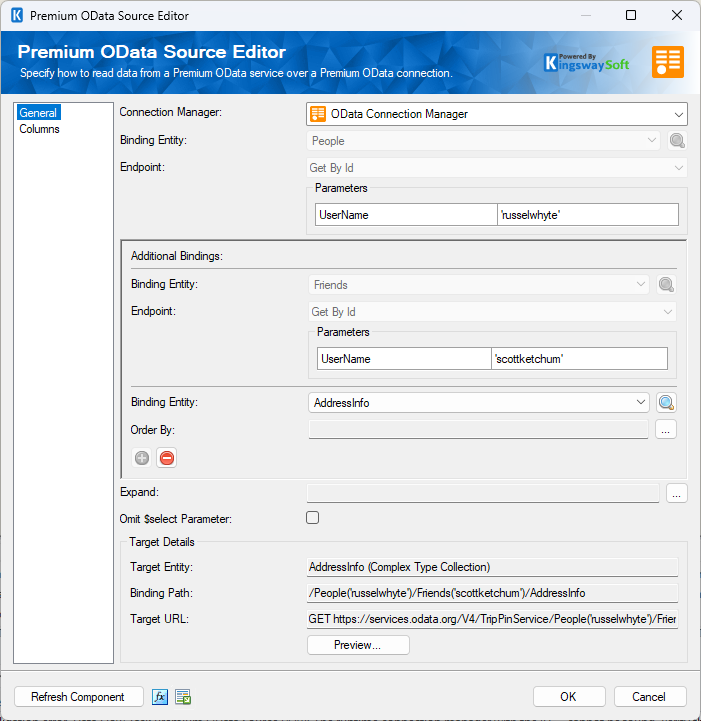The image size is (701, 721).
Task: Click the expression fx icon
Action: (x=160, y=697)
